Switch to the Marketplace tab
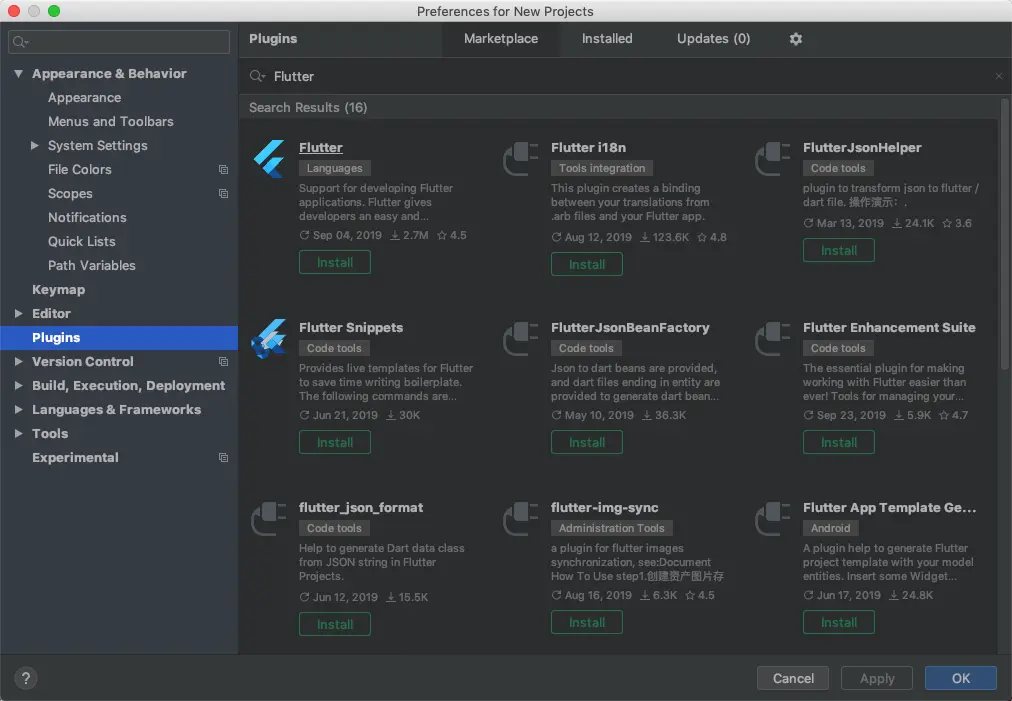This screenshot has width=1012, height=701. pos(501,39)
